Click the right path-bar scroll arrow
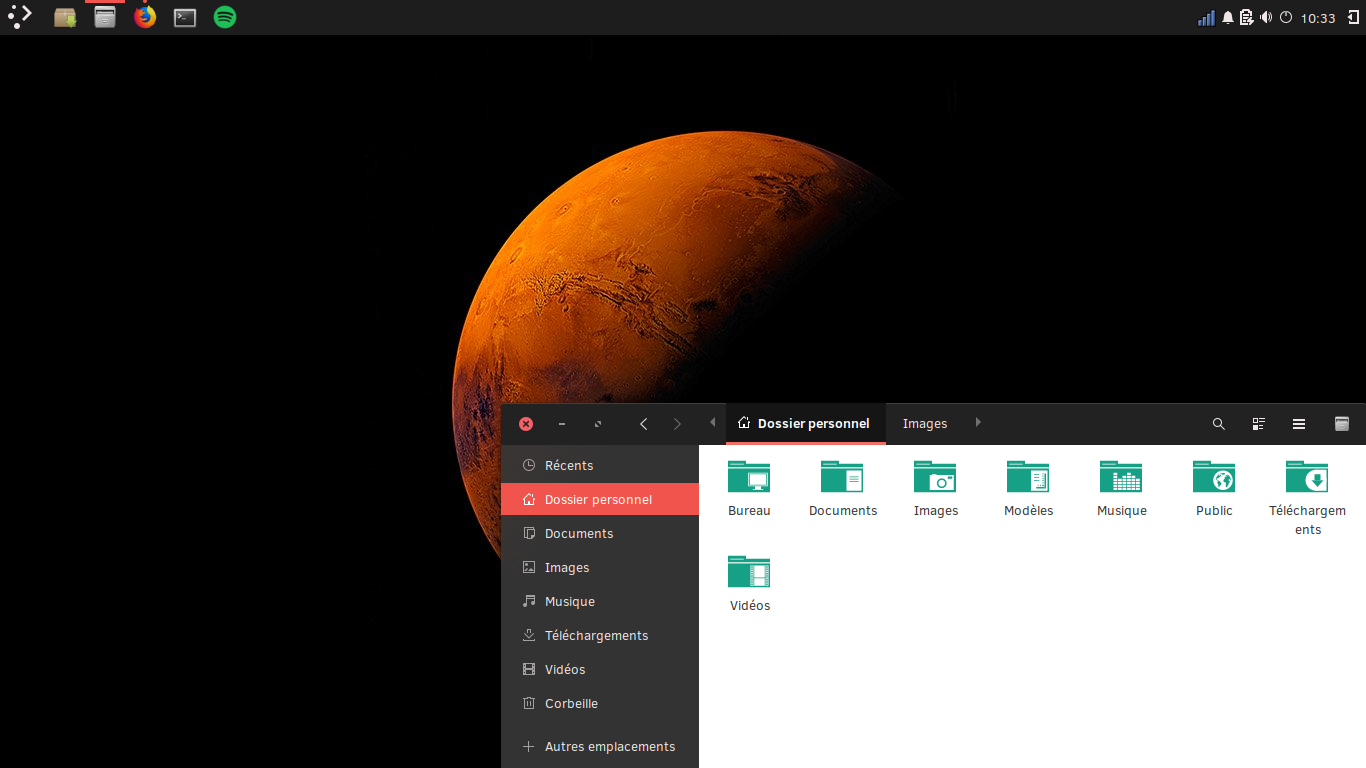The height and width of the screenshot is (768, 1366). tap(978, 423)
